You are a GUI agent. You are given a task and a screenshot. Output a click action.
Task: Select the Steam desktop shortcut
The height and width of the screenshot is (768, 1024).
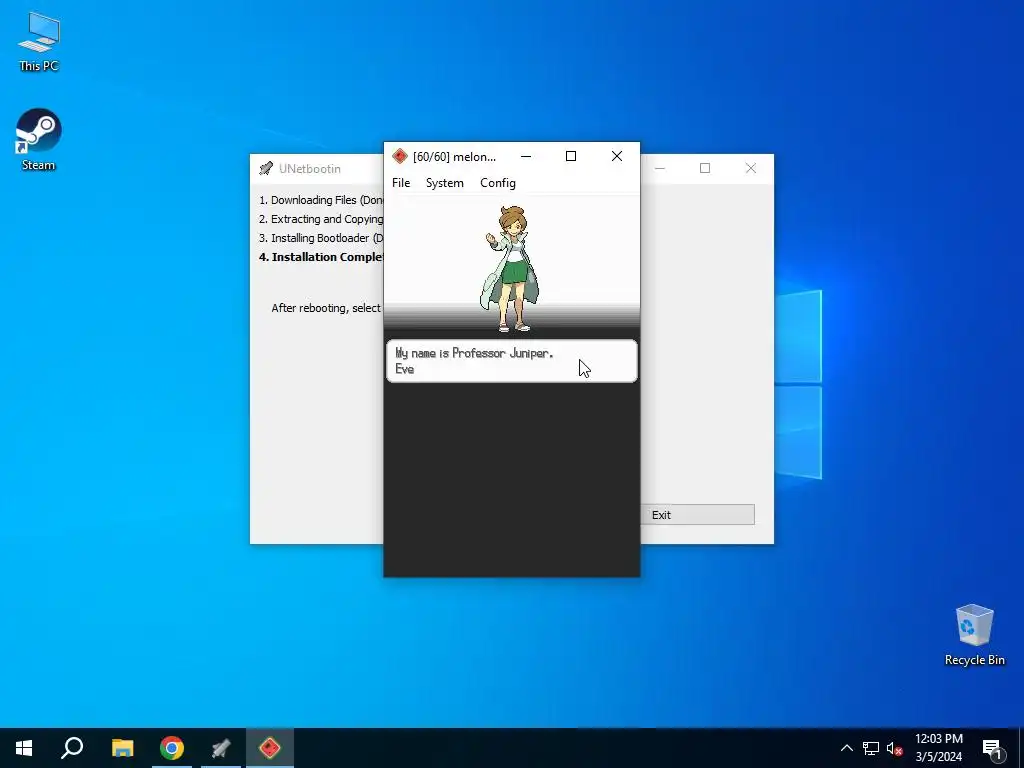39,140
